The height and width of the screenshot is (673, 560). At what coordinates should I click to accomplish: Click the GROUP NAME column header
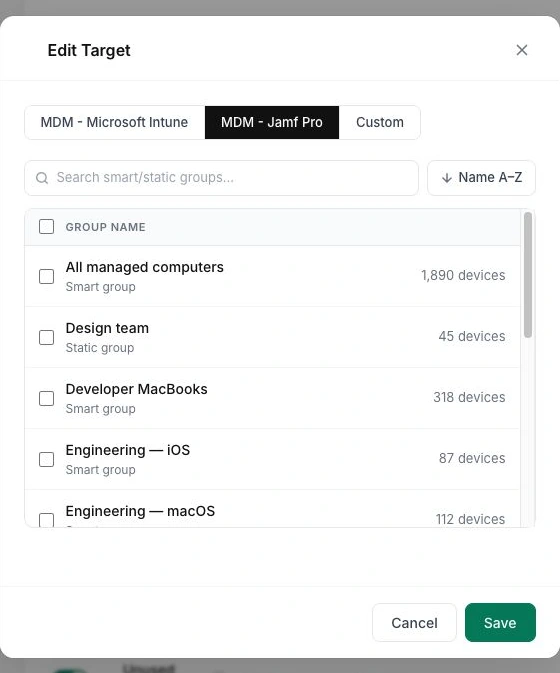pos(105,227)
